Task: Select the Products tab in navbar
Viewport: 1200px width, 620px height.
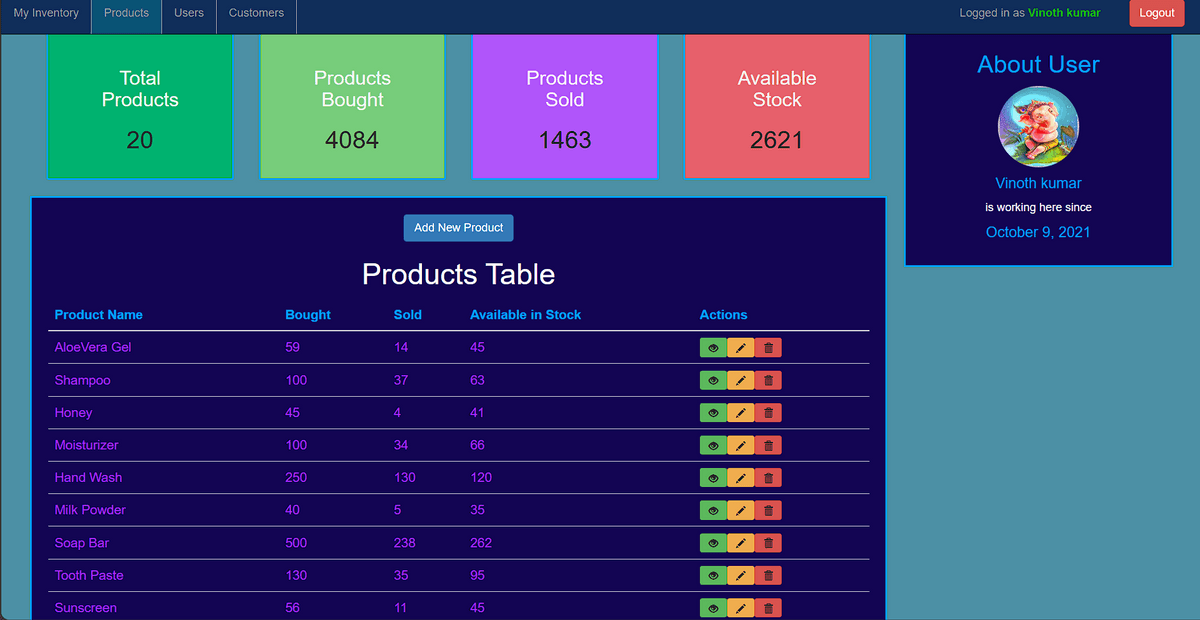Action: (126, 13)
